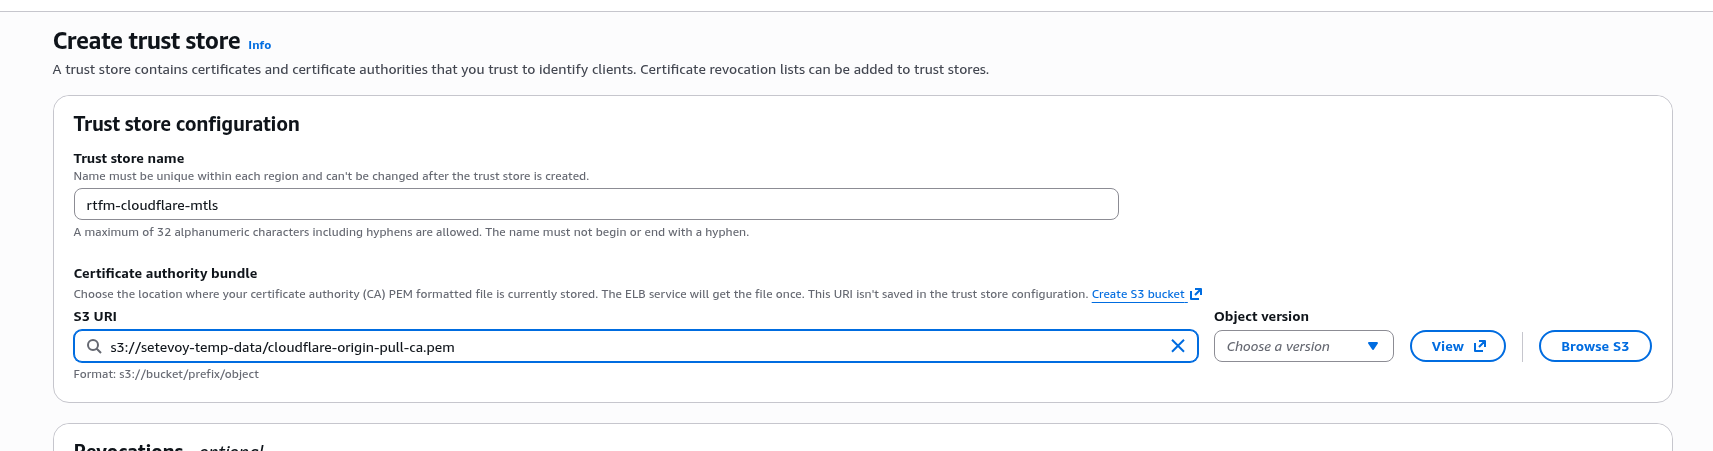Clear the S3 URI field with X icon

[x=1177, y=346]
